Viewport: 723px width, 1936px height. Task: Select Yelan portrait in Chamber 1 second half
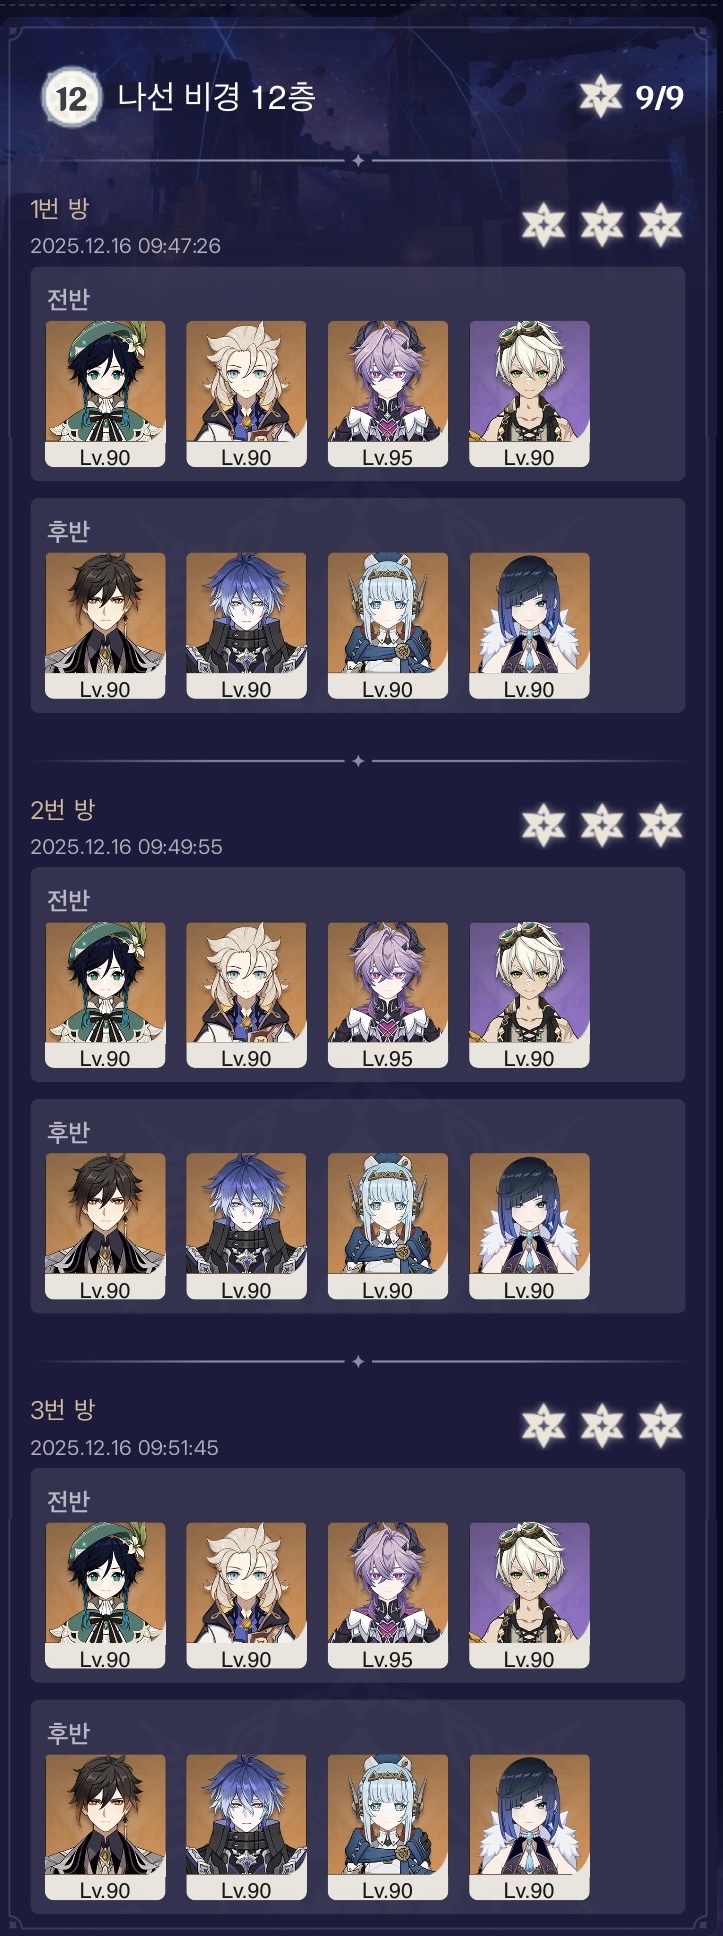[x=529, y=626]
